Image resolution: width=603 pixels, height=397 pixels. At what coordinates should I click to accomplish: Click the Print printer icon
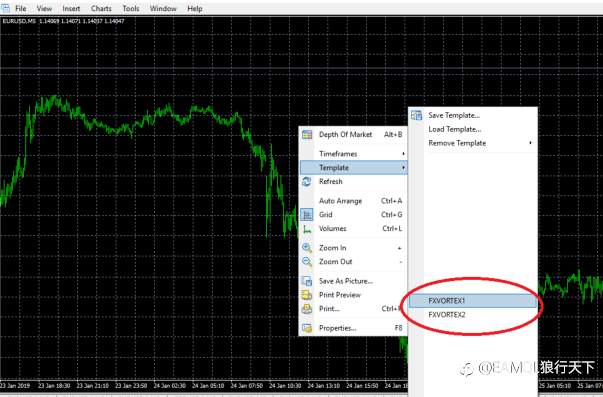[x=307, y=309]
